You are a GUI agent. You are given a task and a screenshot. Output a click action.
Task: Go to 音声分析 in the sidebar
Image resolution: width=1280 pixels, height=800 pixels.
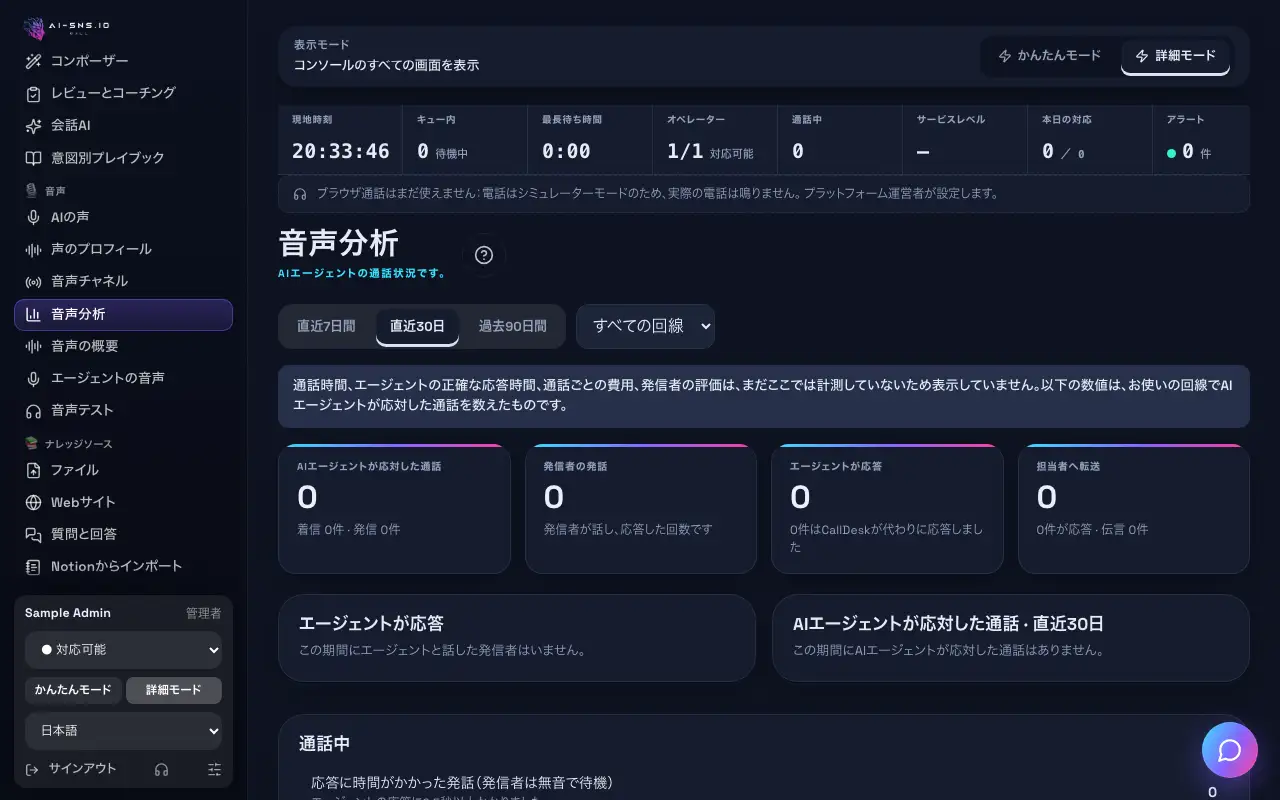pos(123,314)
